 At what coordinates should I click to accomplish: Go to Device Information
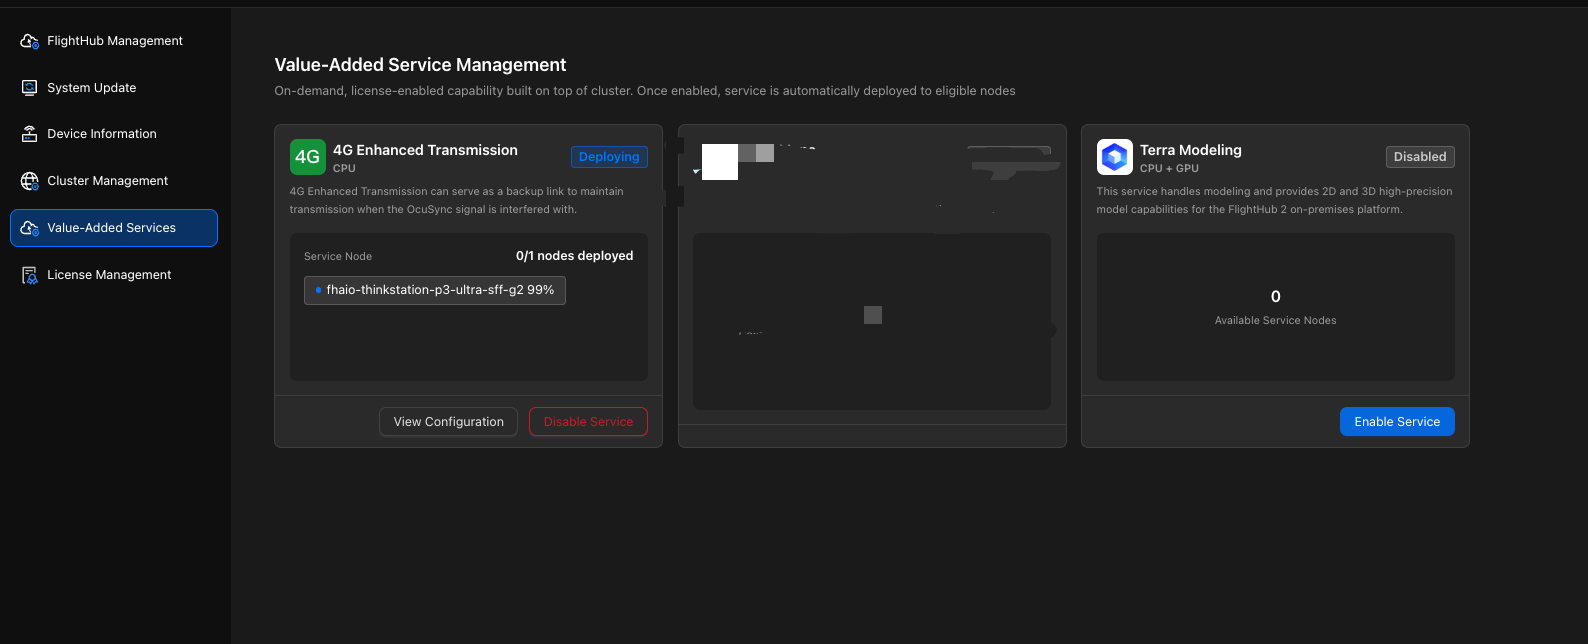tap(114, 134)
